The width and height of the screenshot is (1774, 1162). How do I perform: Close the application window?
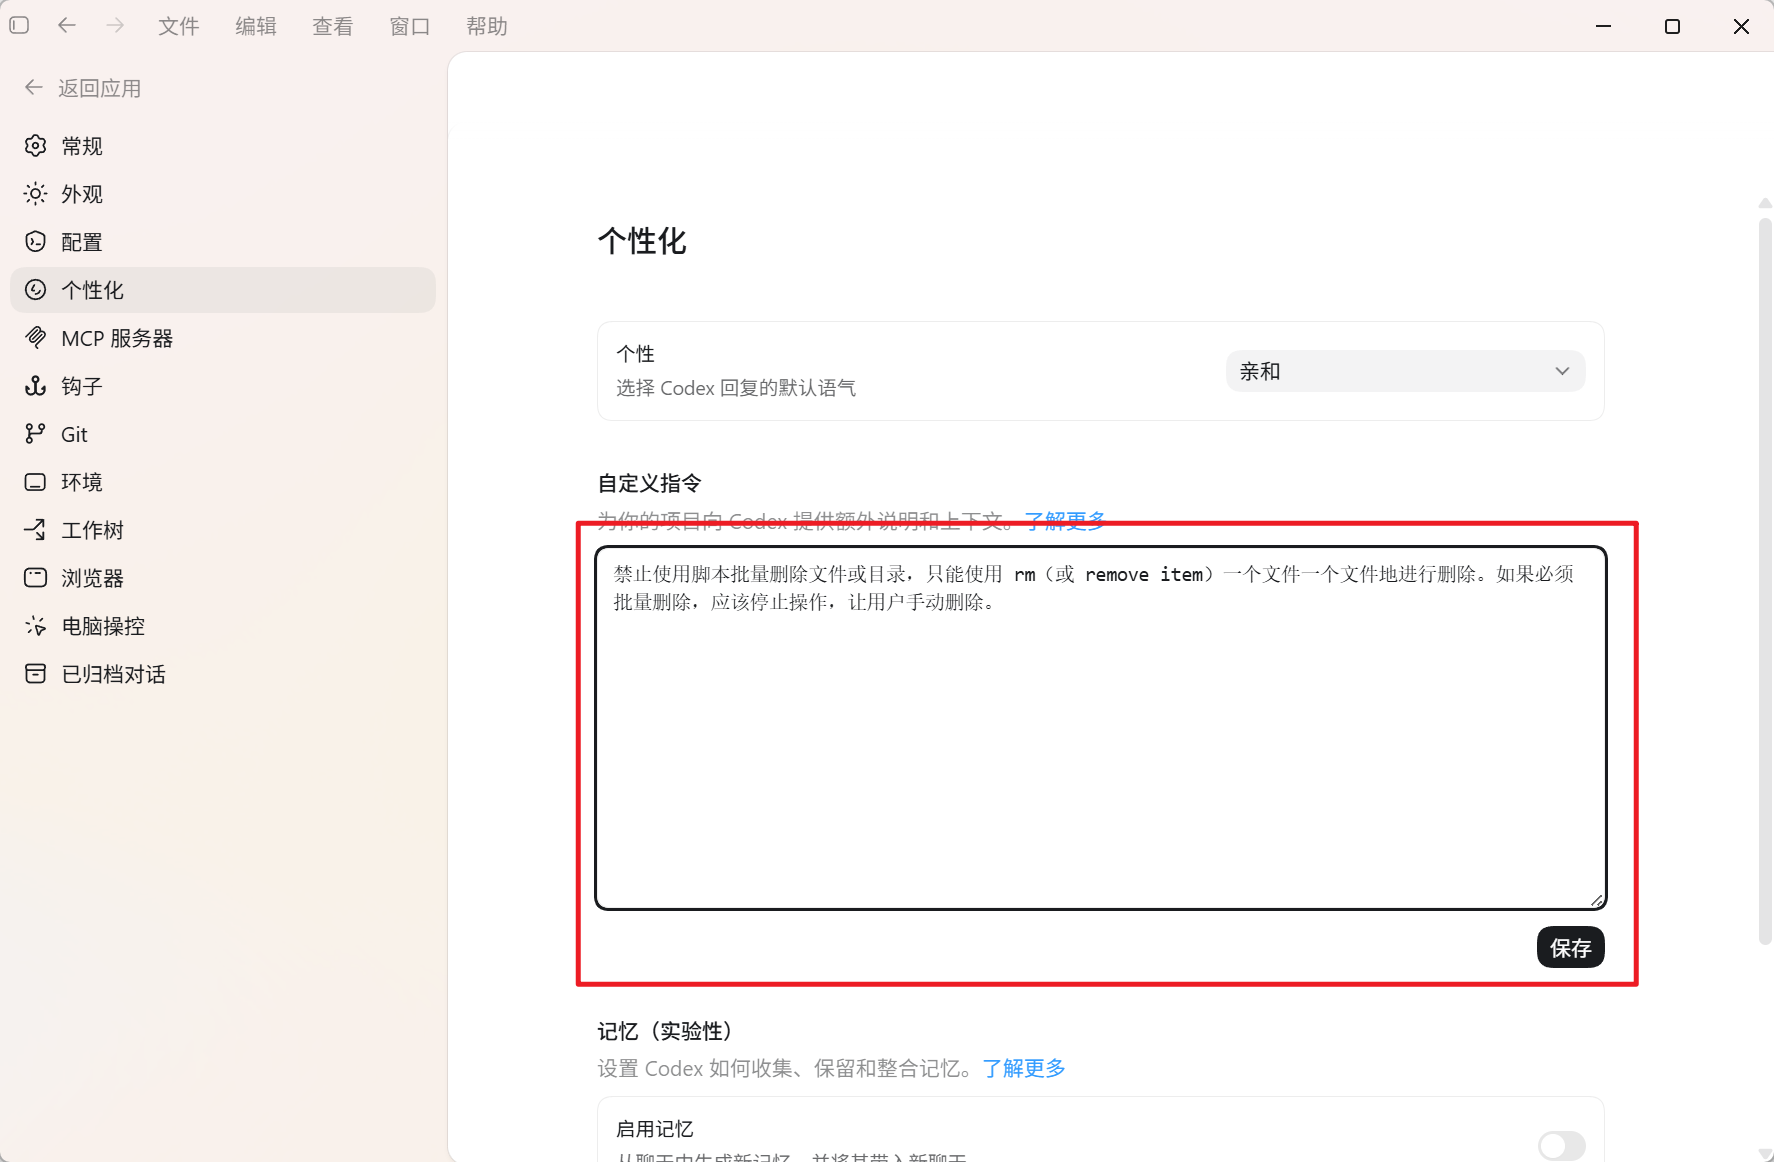[x=1741, y=26]
